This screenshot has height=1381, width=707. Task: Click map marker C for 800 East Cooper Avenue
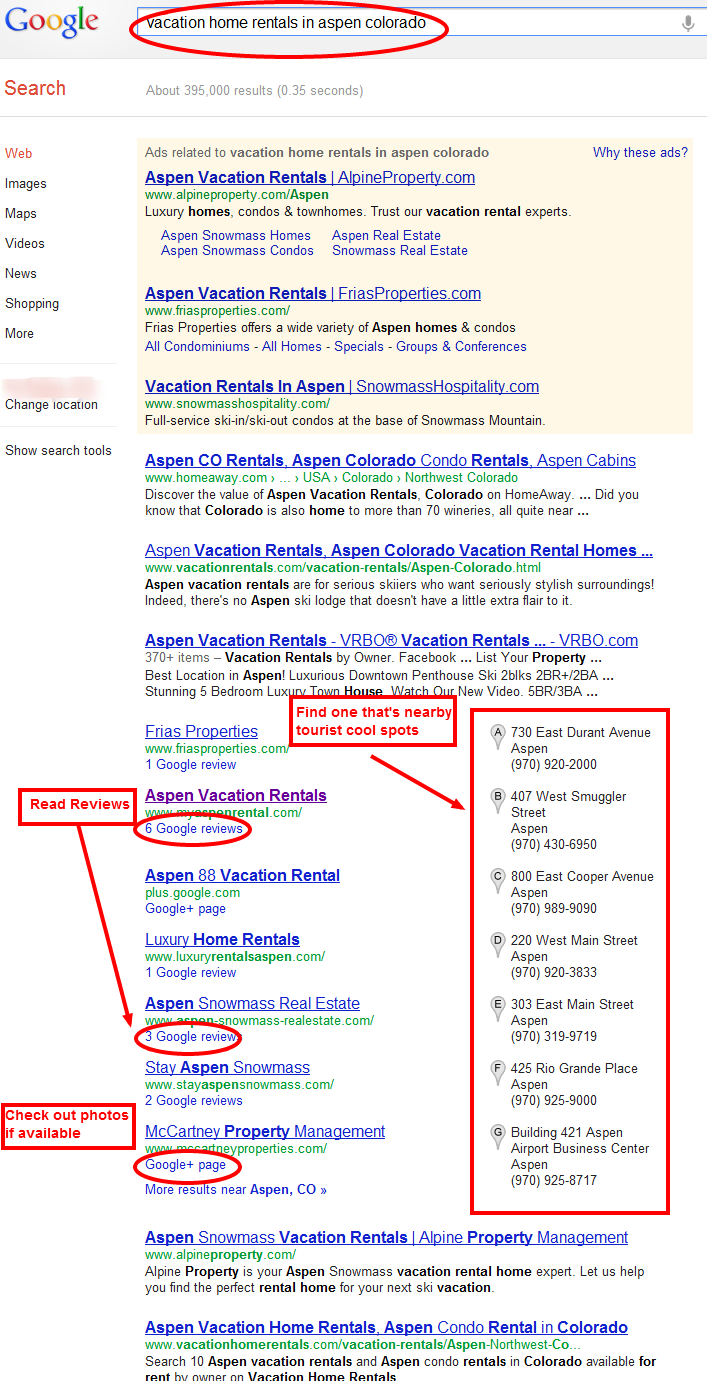point(498,882)
